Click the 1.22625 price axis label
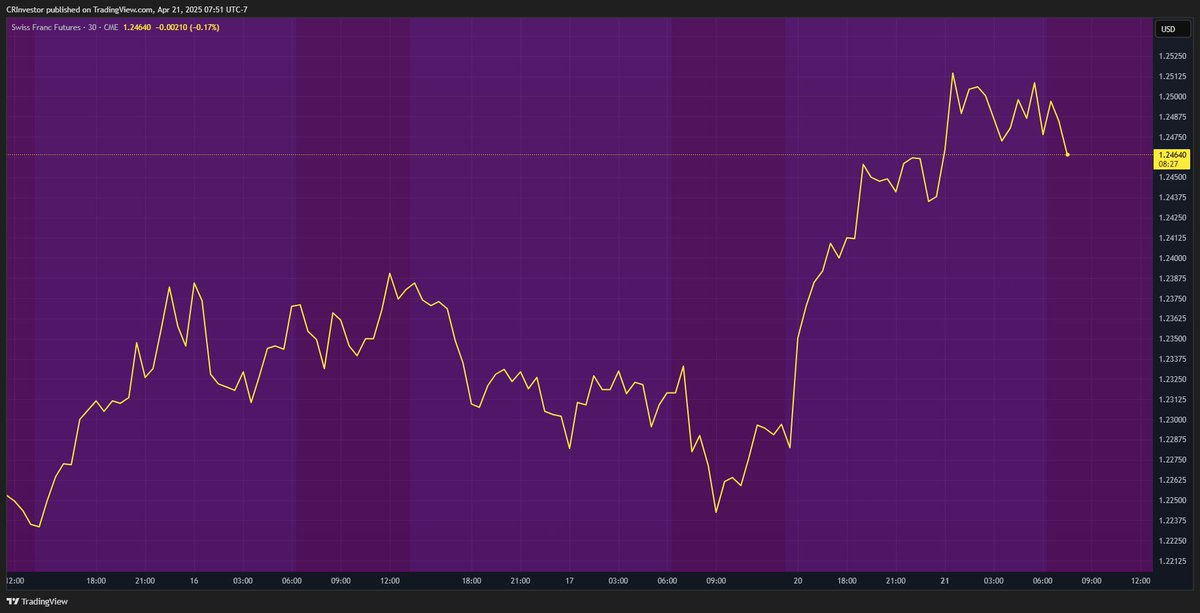Image resolution: width=1200 pixels, height=613 pixels. coord(1172,481)
